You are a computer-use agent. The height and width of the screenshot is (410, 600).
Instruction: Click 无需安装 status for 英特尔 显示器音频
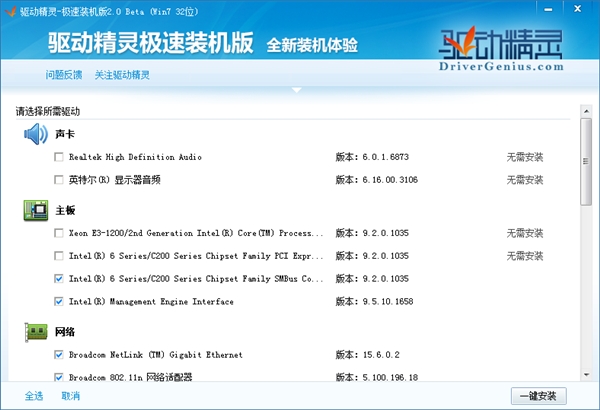[x=525, y=180]
